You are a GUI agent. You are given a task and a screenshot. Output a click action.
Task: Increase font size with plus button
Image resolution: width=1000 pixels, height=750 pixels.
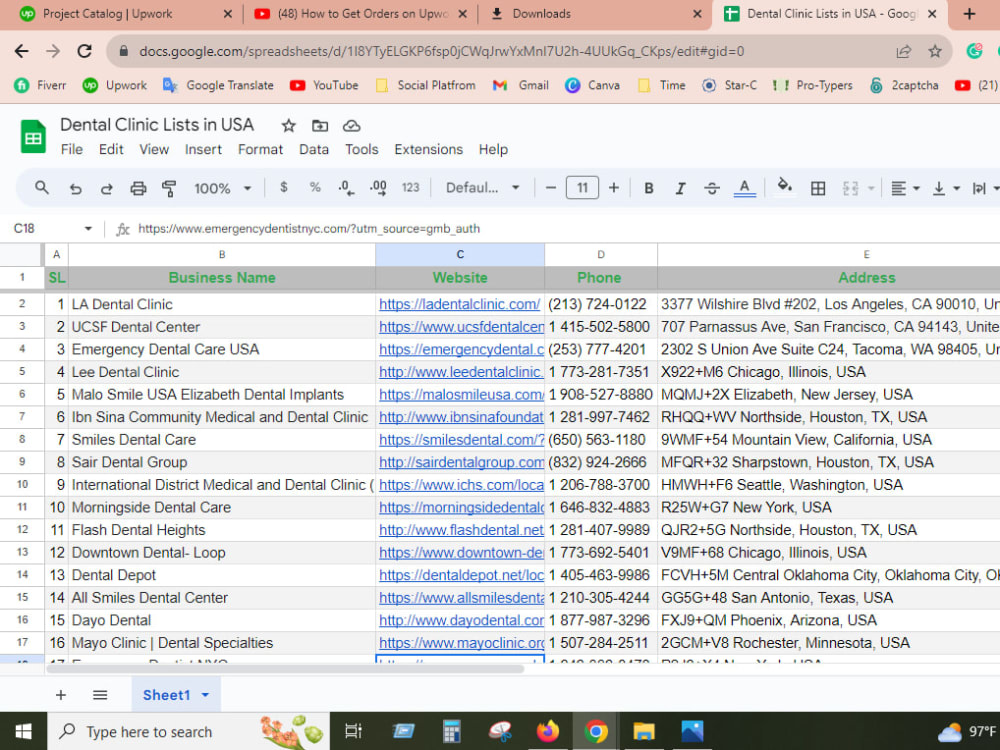[x=614, y=188]
